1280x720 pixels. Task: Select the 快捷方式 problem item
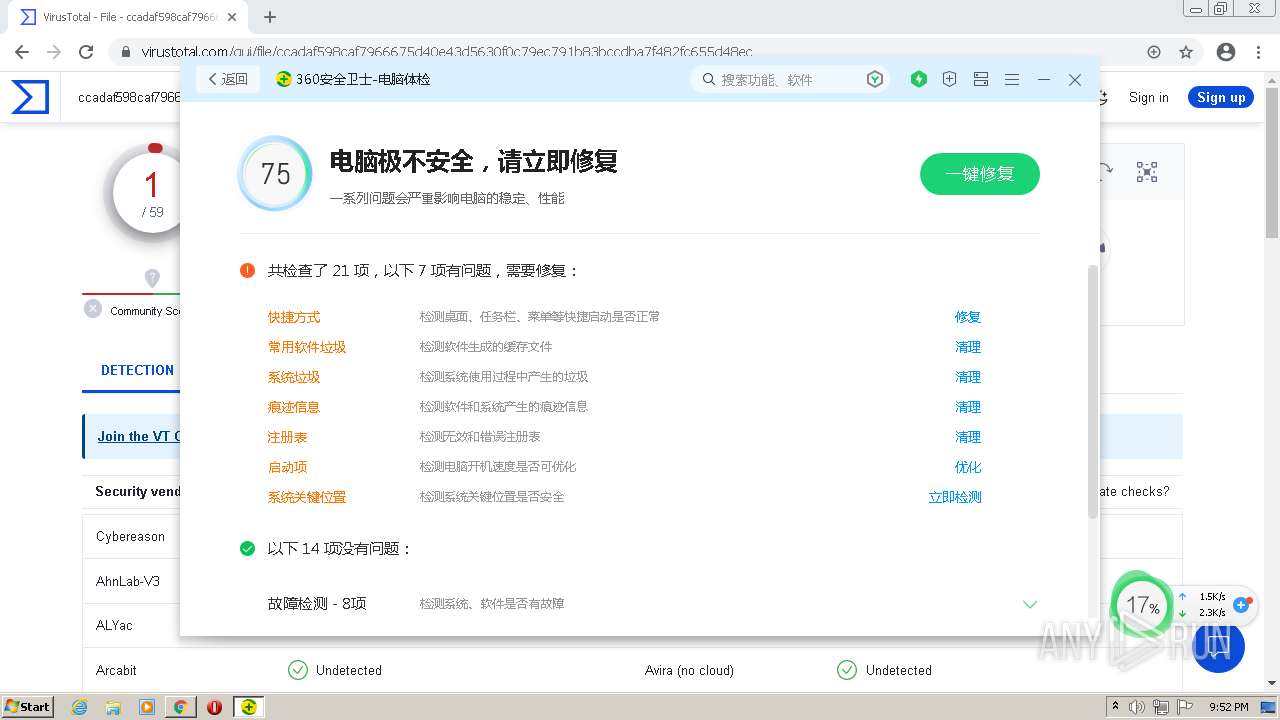pos(294,317)
